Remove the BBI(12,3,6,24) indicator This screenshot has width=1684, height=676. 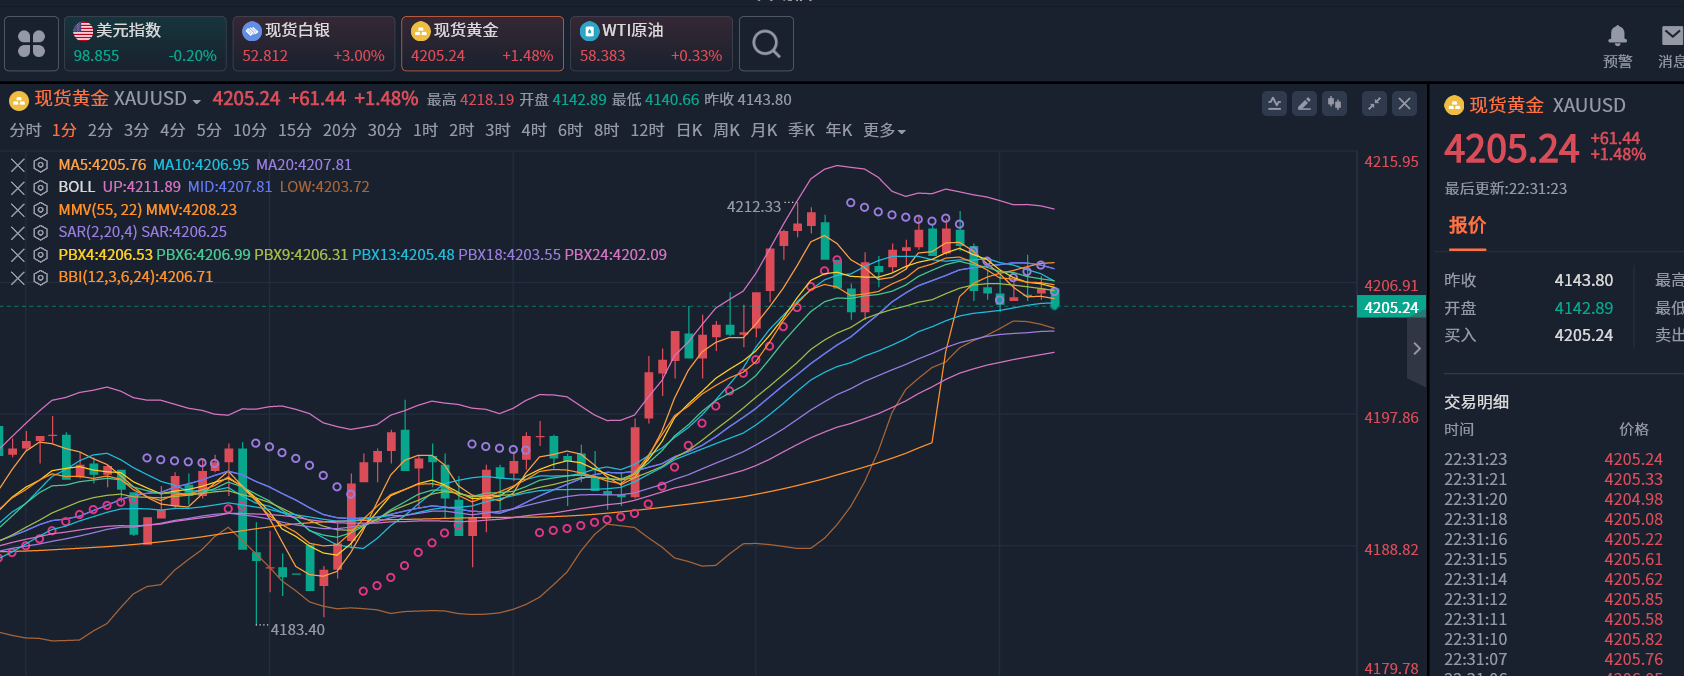pyautogui.click(x=18, y=277)
